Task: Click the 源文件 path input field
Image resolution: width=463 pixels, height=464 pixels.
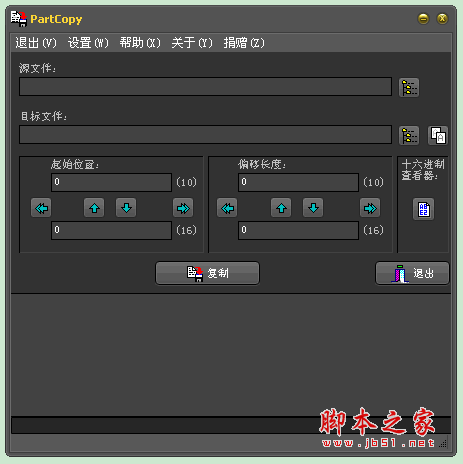Action: (x=205, y=87)
